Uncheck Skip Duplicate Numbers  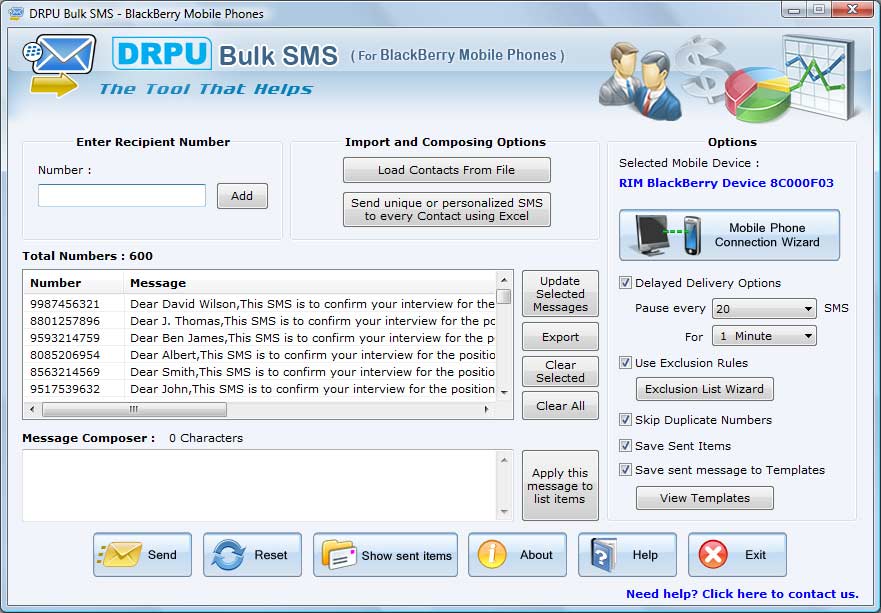coord(625,419)
